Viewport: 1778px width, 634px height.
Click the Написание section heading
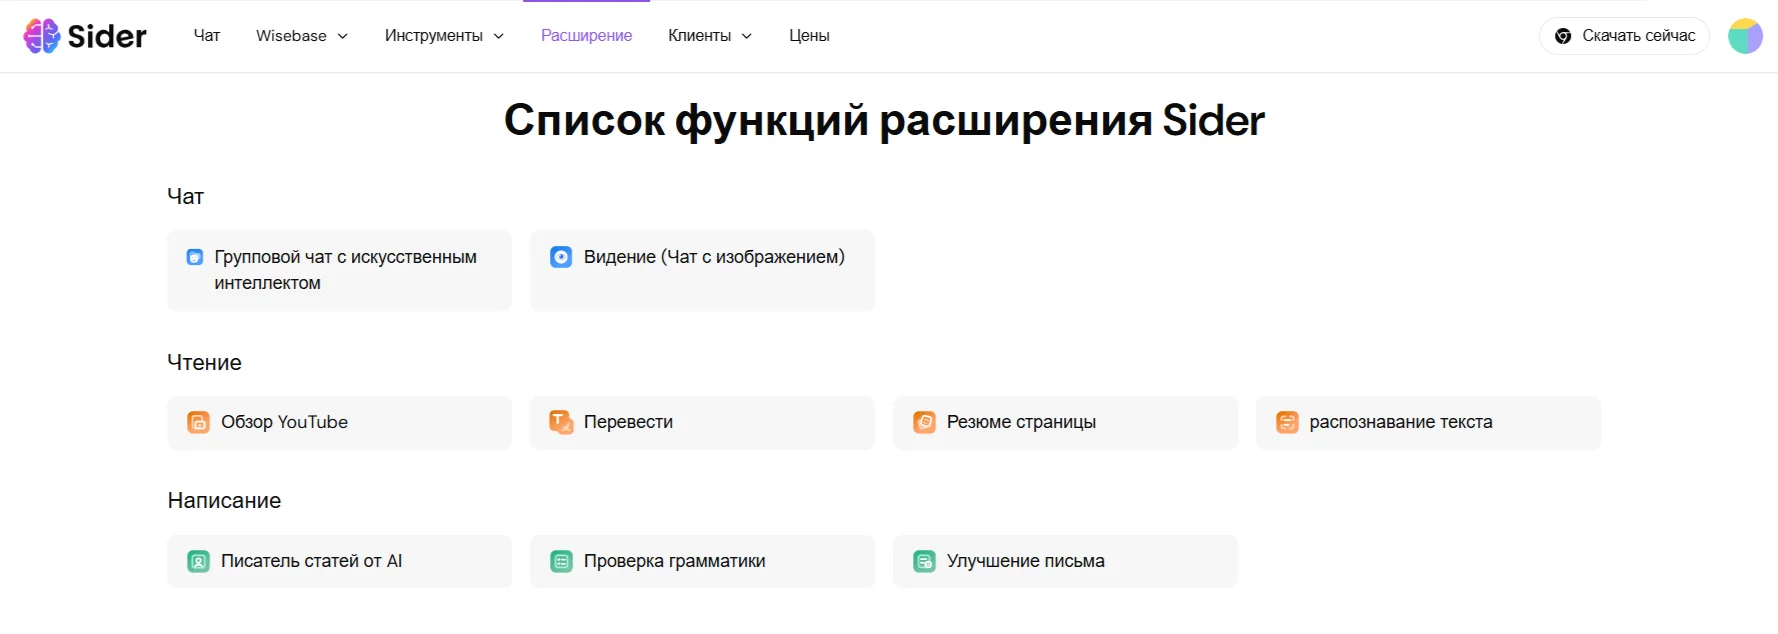(x=224, y=500)
